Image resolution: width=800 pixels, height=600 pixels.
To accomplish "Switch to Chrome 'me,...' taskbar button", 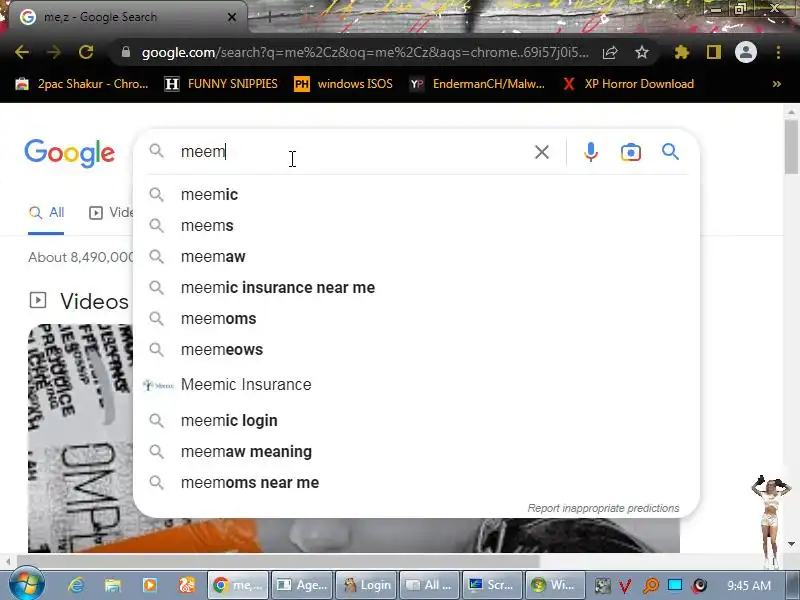I will [238, 585].
